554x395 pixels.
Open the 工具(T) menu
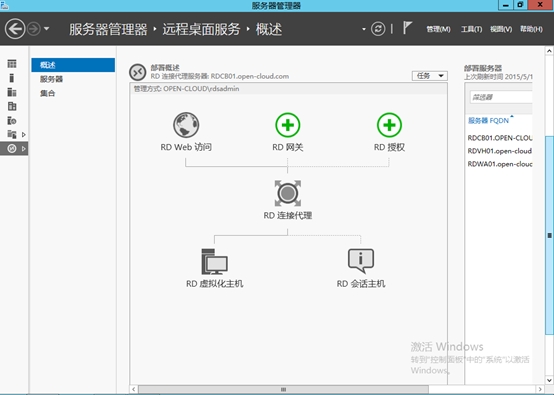471,29
